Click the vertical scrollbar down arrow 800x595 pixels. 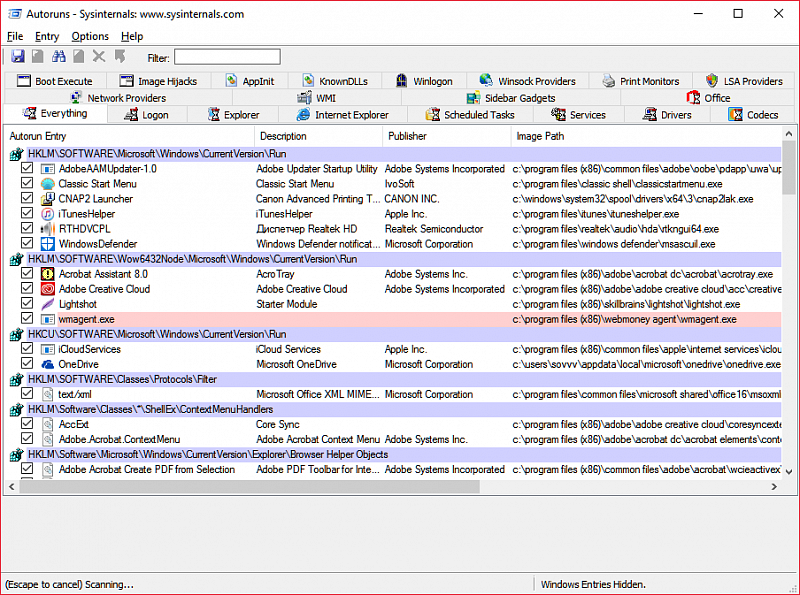788,472
